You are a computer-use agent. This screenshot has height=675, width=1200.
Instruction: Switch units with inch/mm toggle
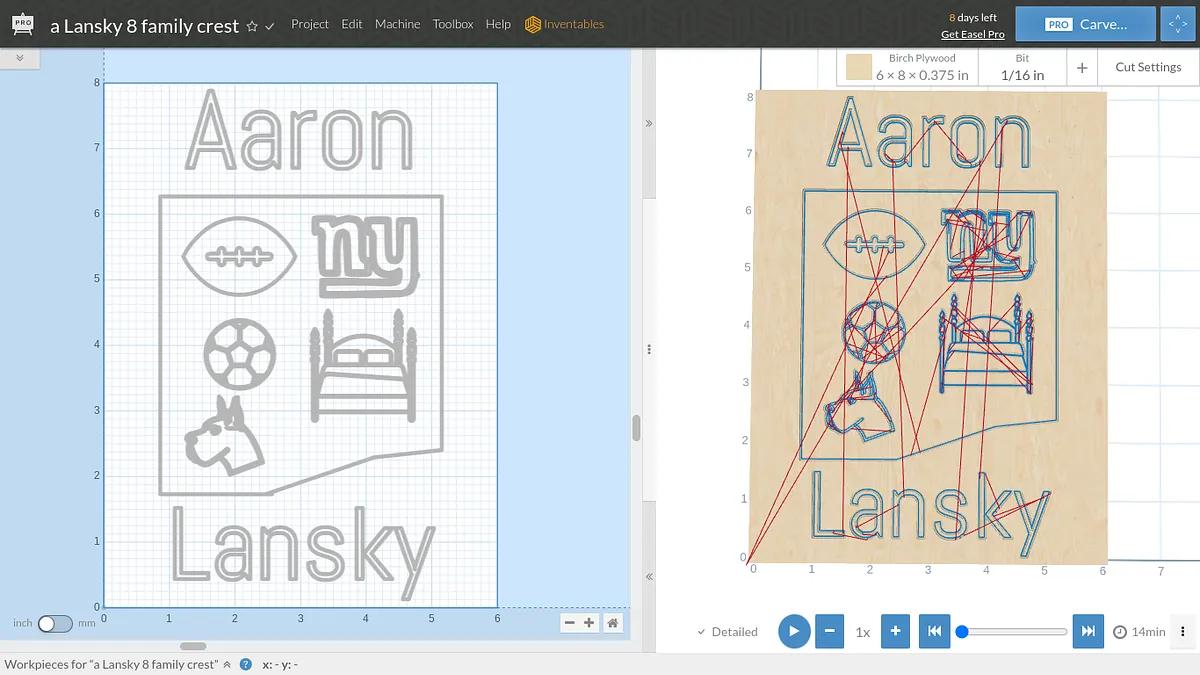pyautogui.click(x=55, y=623)
